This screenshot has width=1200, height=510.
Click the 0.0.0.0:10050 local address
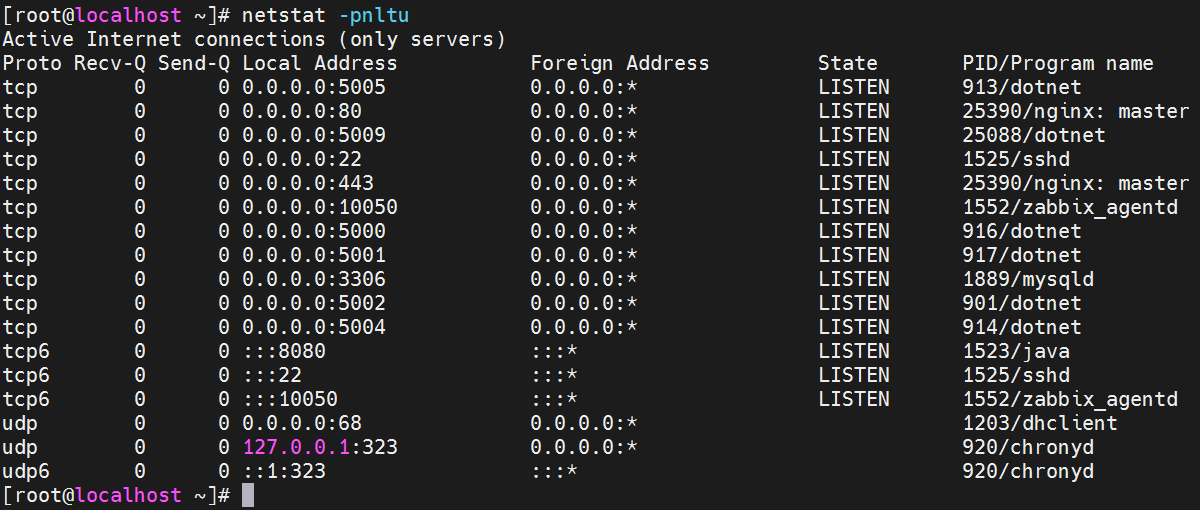coord(319,207)
